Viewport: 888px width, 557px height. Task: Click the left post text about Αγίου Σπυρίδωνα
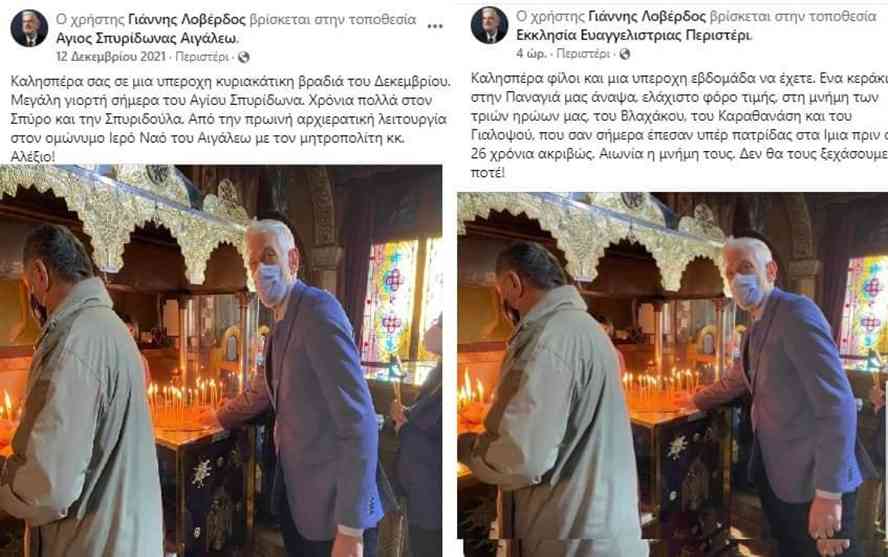coord(230,119)
